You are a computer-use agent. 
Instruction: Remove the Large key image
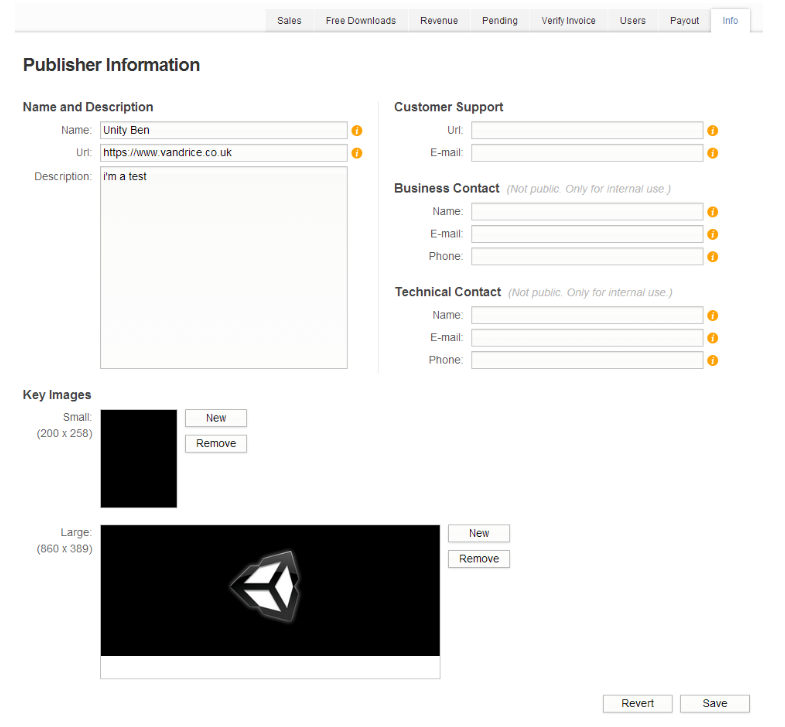click(479, 559)
